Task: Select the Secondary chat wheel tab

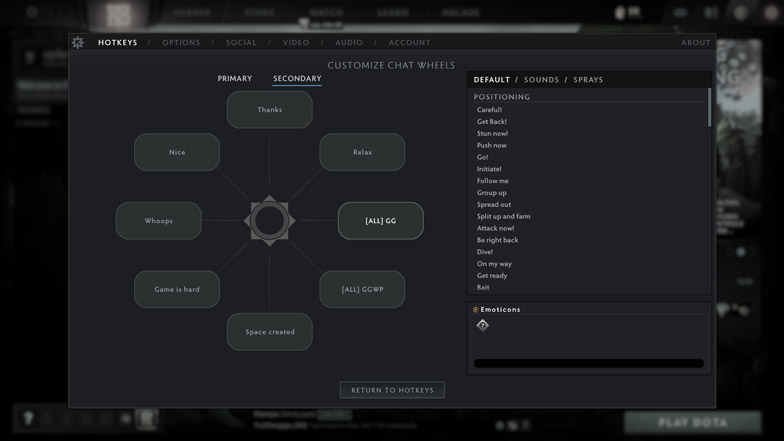Action: (297, 78)
